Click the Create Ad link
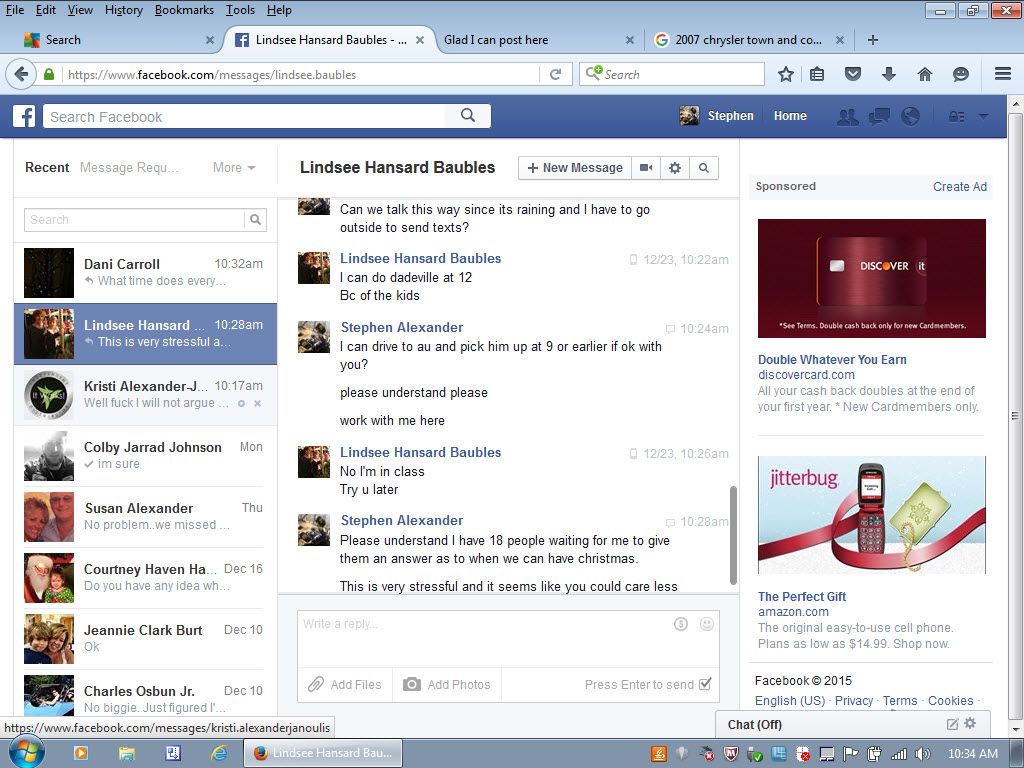The image size is (1024, 768). click(959, 187)
